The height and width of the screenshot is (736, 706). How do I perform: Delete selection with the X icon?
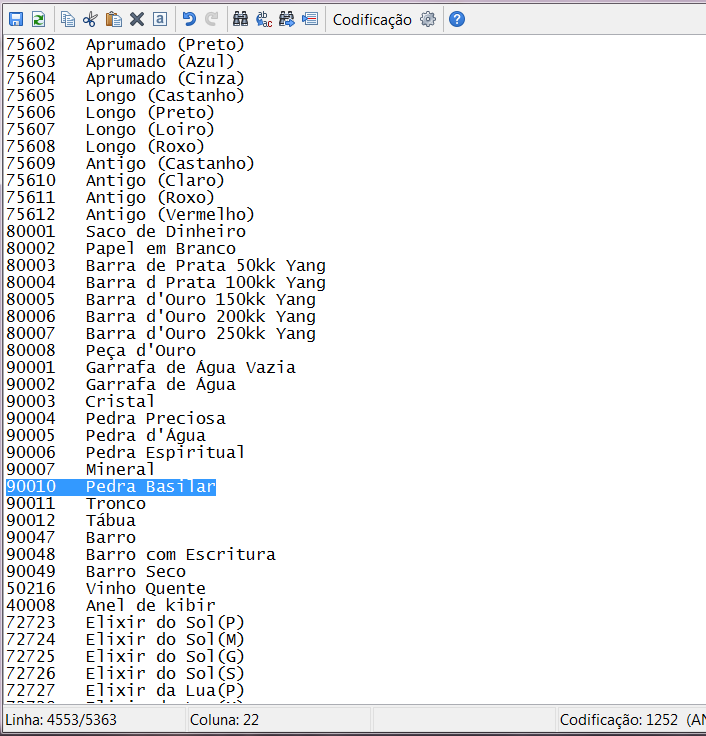click(137, 19)
